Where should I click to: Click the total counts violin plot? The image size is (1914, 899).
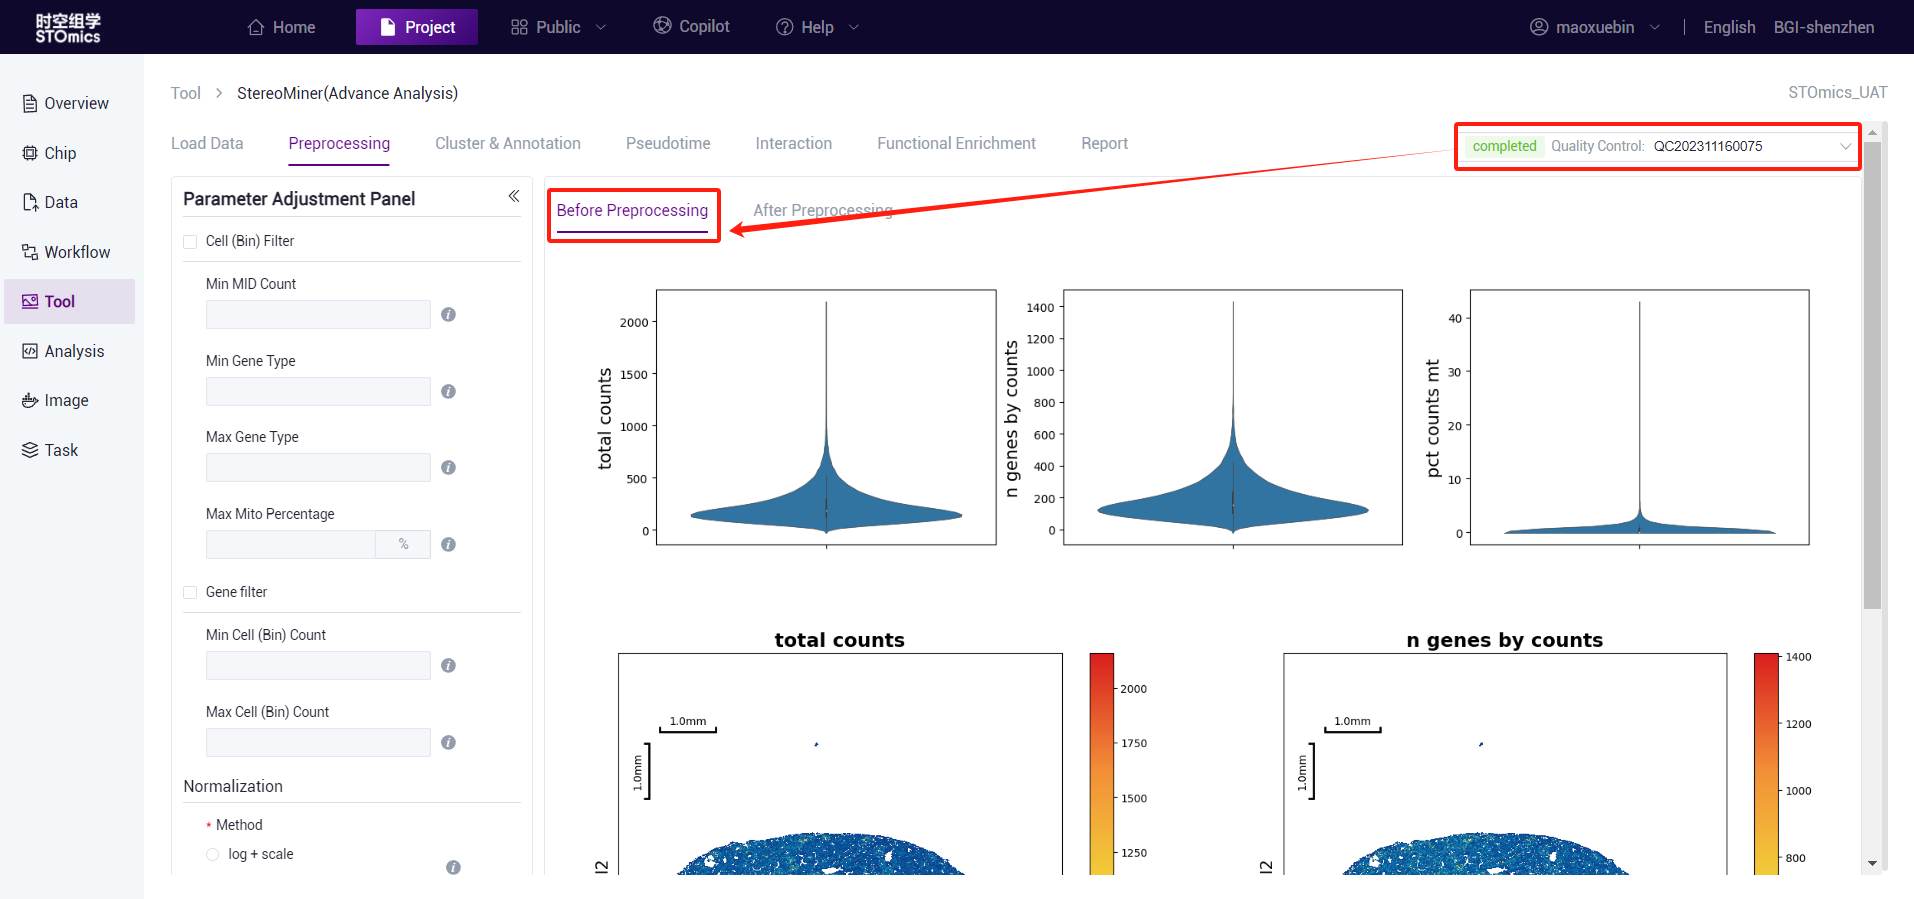click(x=826, y=417)
